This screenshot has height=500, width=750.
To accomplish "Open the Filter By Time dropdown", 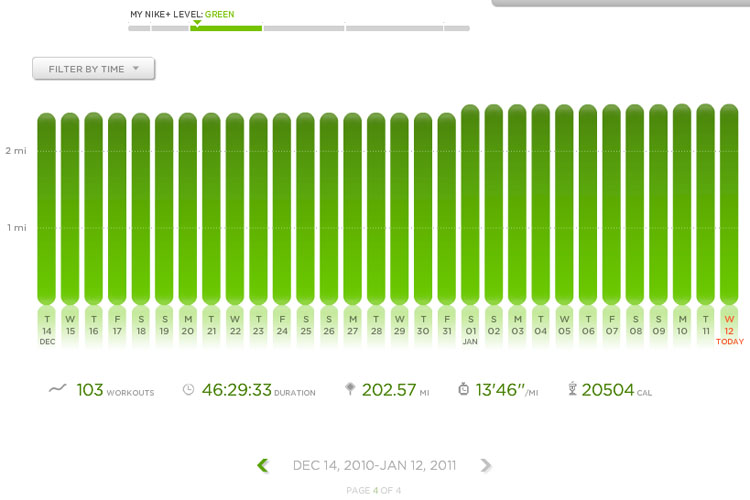I will tap(94, 68).
